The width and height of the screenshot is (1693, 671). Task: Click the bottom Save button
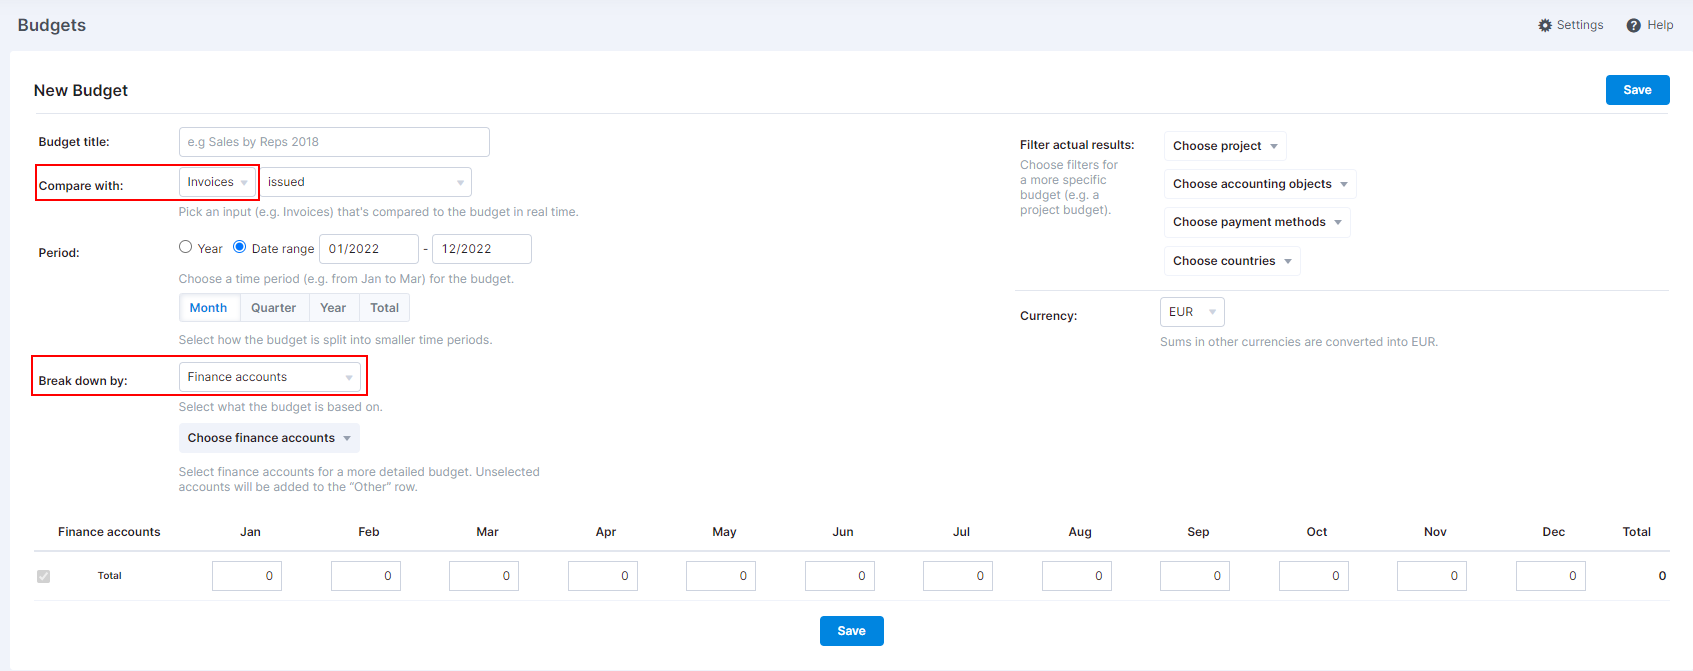click(x=851, y=631)
